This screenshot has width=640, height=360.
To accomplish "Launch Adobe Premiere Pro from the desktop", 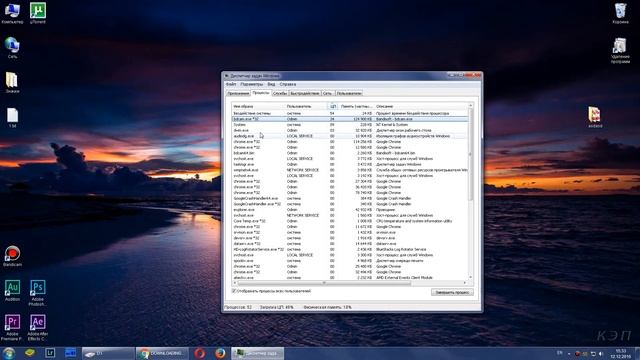I will tap(12, 327).
